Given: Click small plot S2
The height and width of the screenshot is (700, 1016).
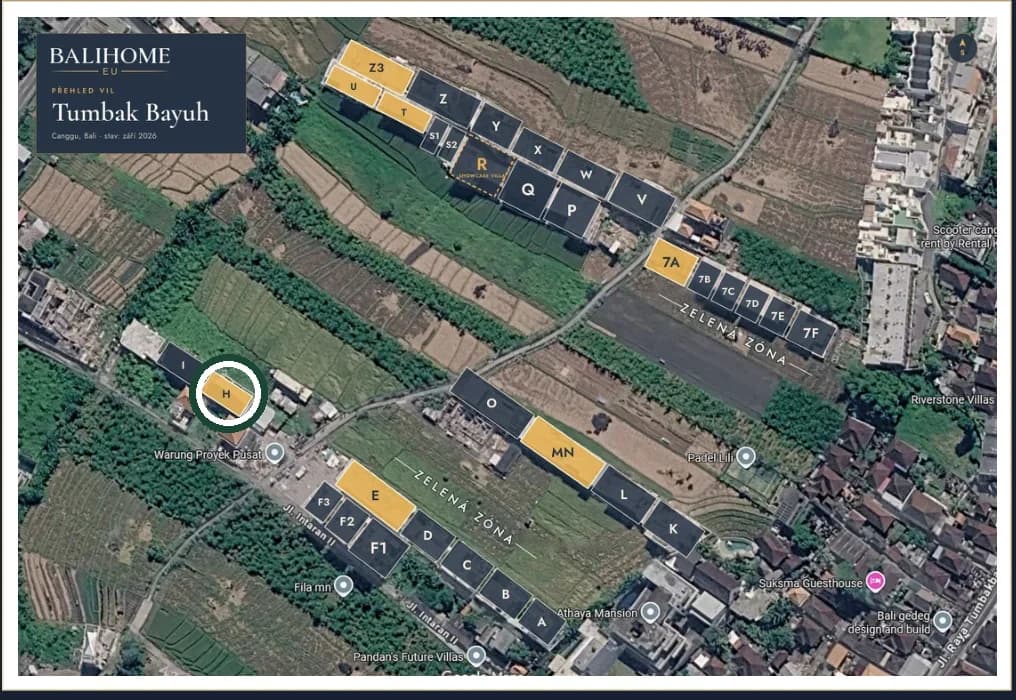Looking at the screenshot, I should [x=452, y=145].
